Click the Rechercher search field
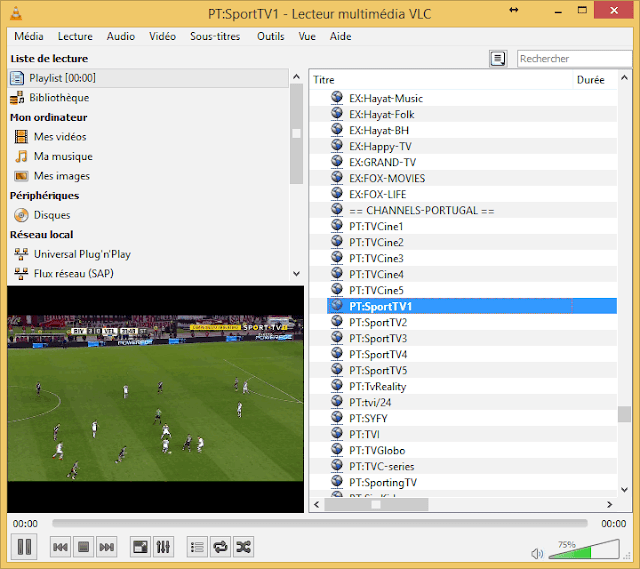The height and width of the screenshot is (569, 640). coord(574,59)
